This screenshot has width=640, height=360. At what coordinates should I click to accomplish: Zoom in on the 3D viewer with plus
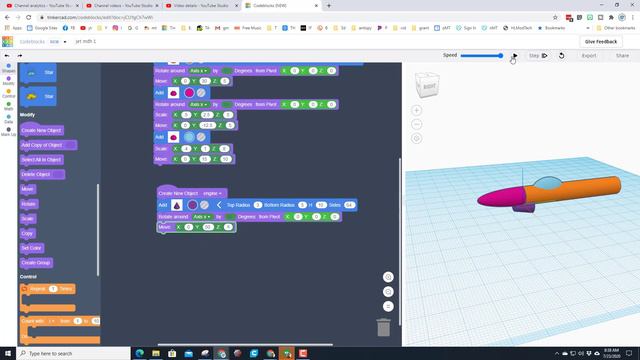click(416, 110)
